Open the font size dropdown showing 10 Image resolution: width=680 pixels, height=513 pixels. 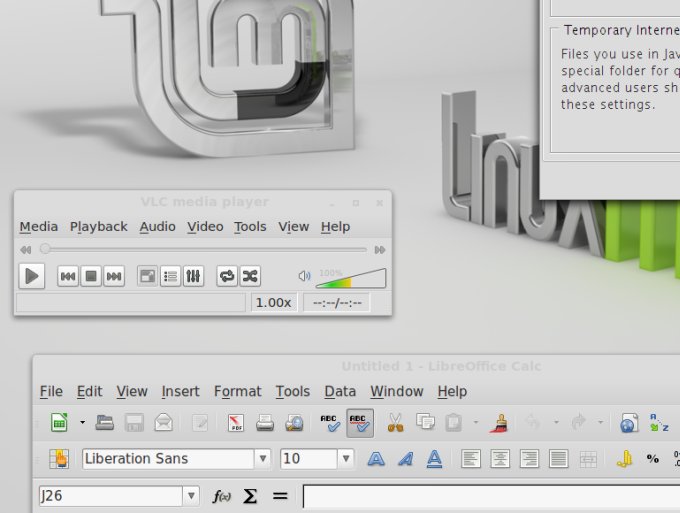point(346,459)
